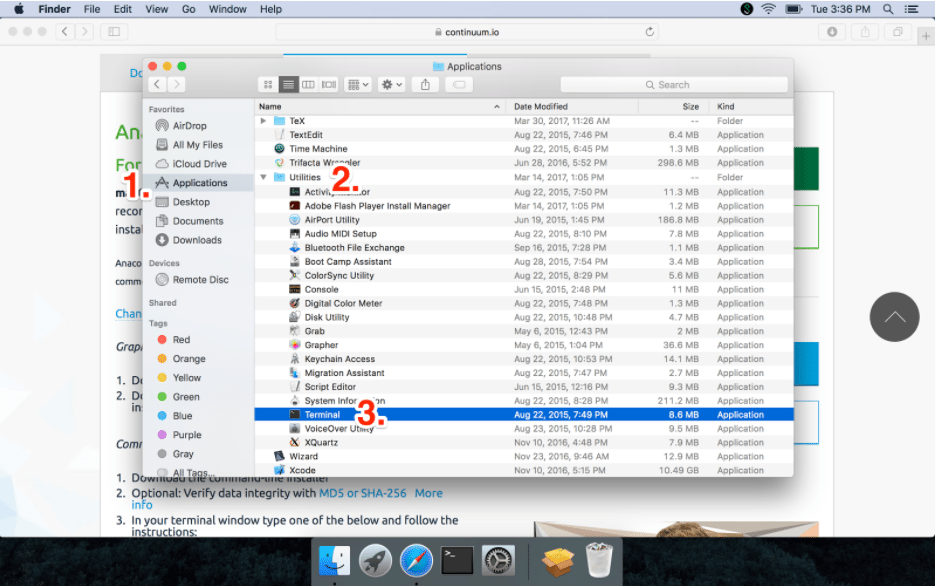Open the File menu
The height and width of the screenshot is (586, 936).
(x=92, y=9)
